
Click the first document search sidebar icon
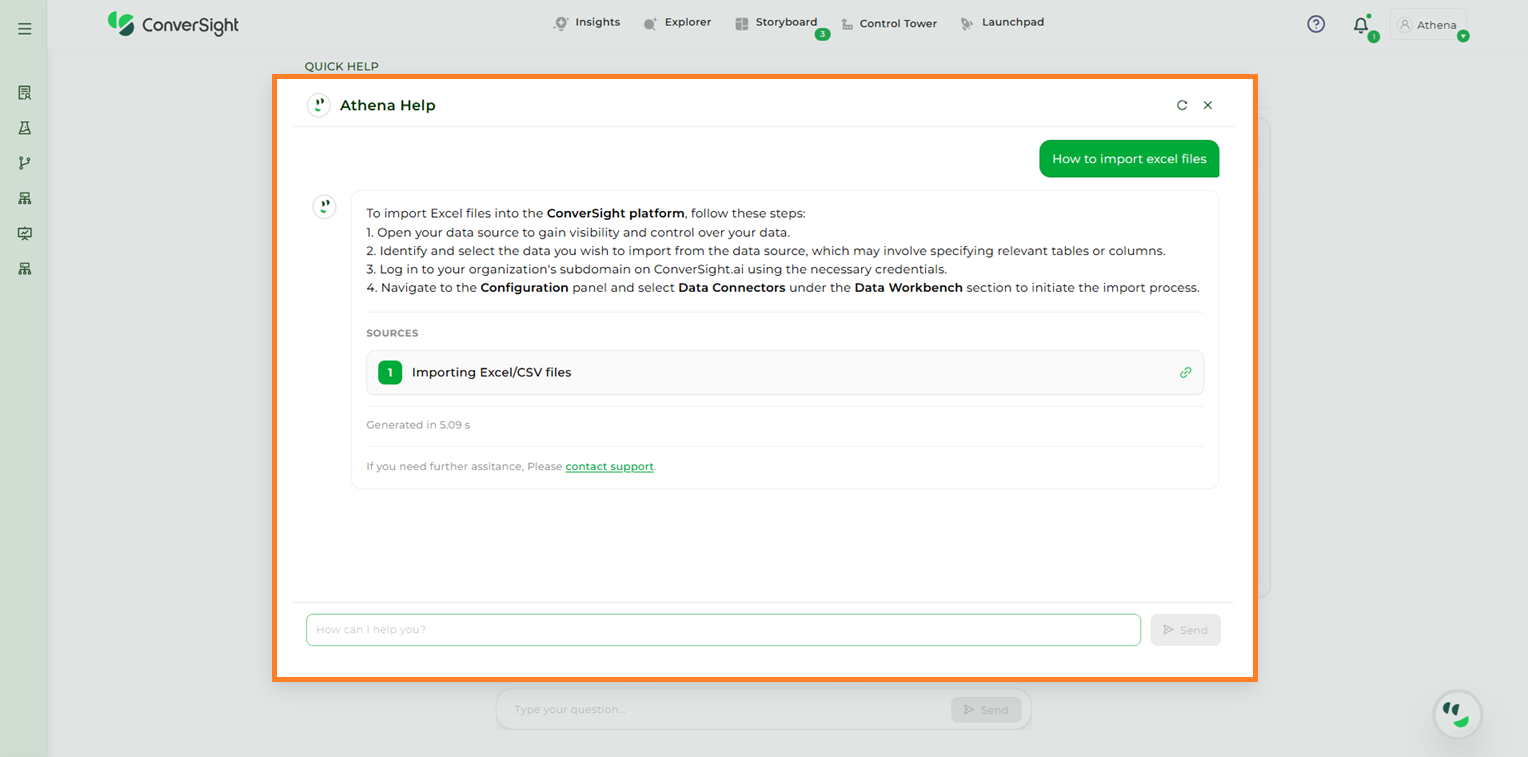[x=25, y=93]
